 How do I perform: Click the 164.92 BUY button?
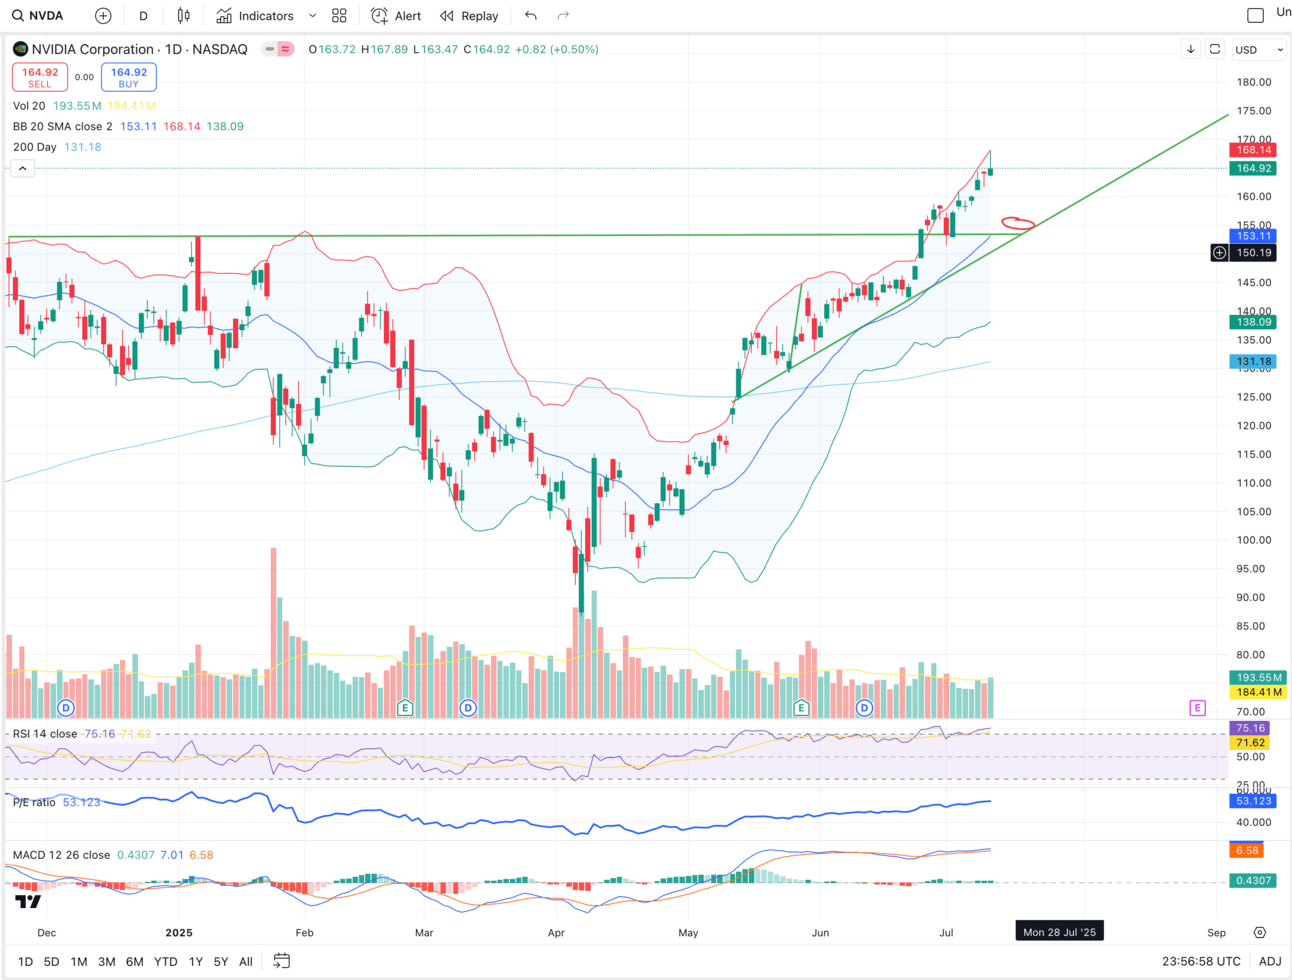129,77
